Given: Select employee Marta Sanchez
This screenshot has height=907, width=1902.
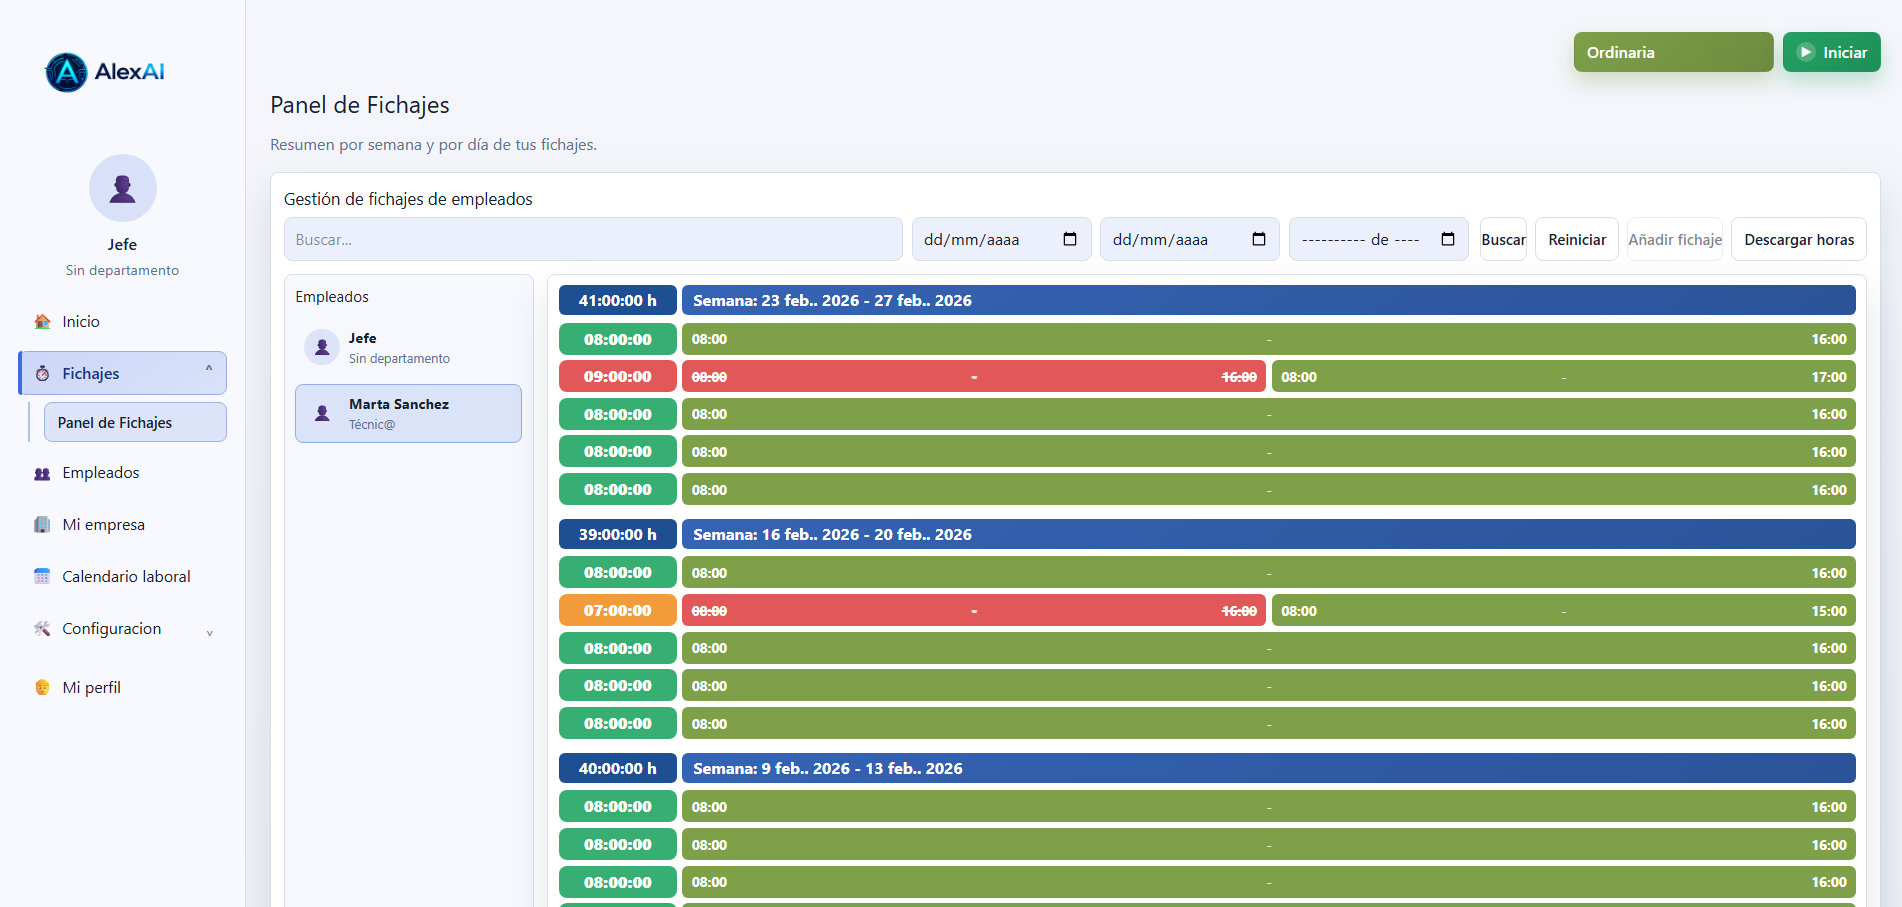Looking at the screenshot, I should point(408,414).
